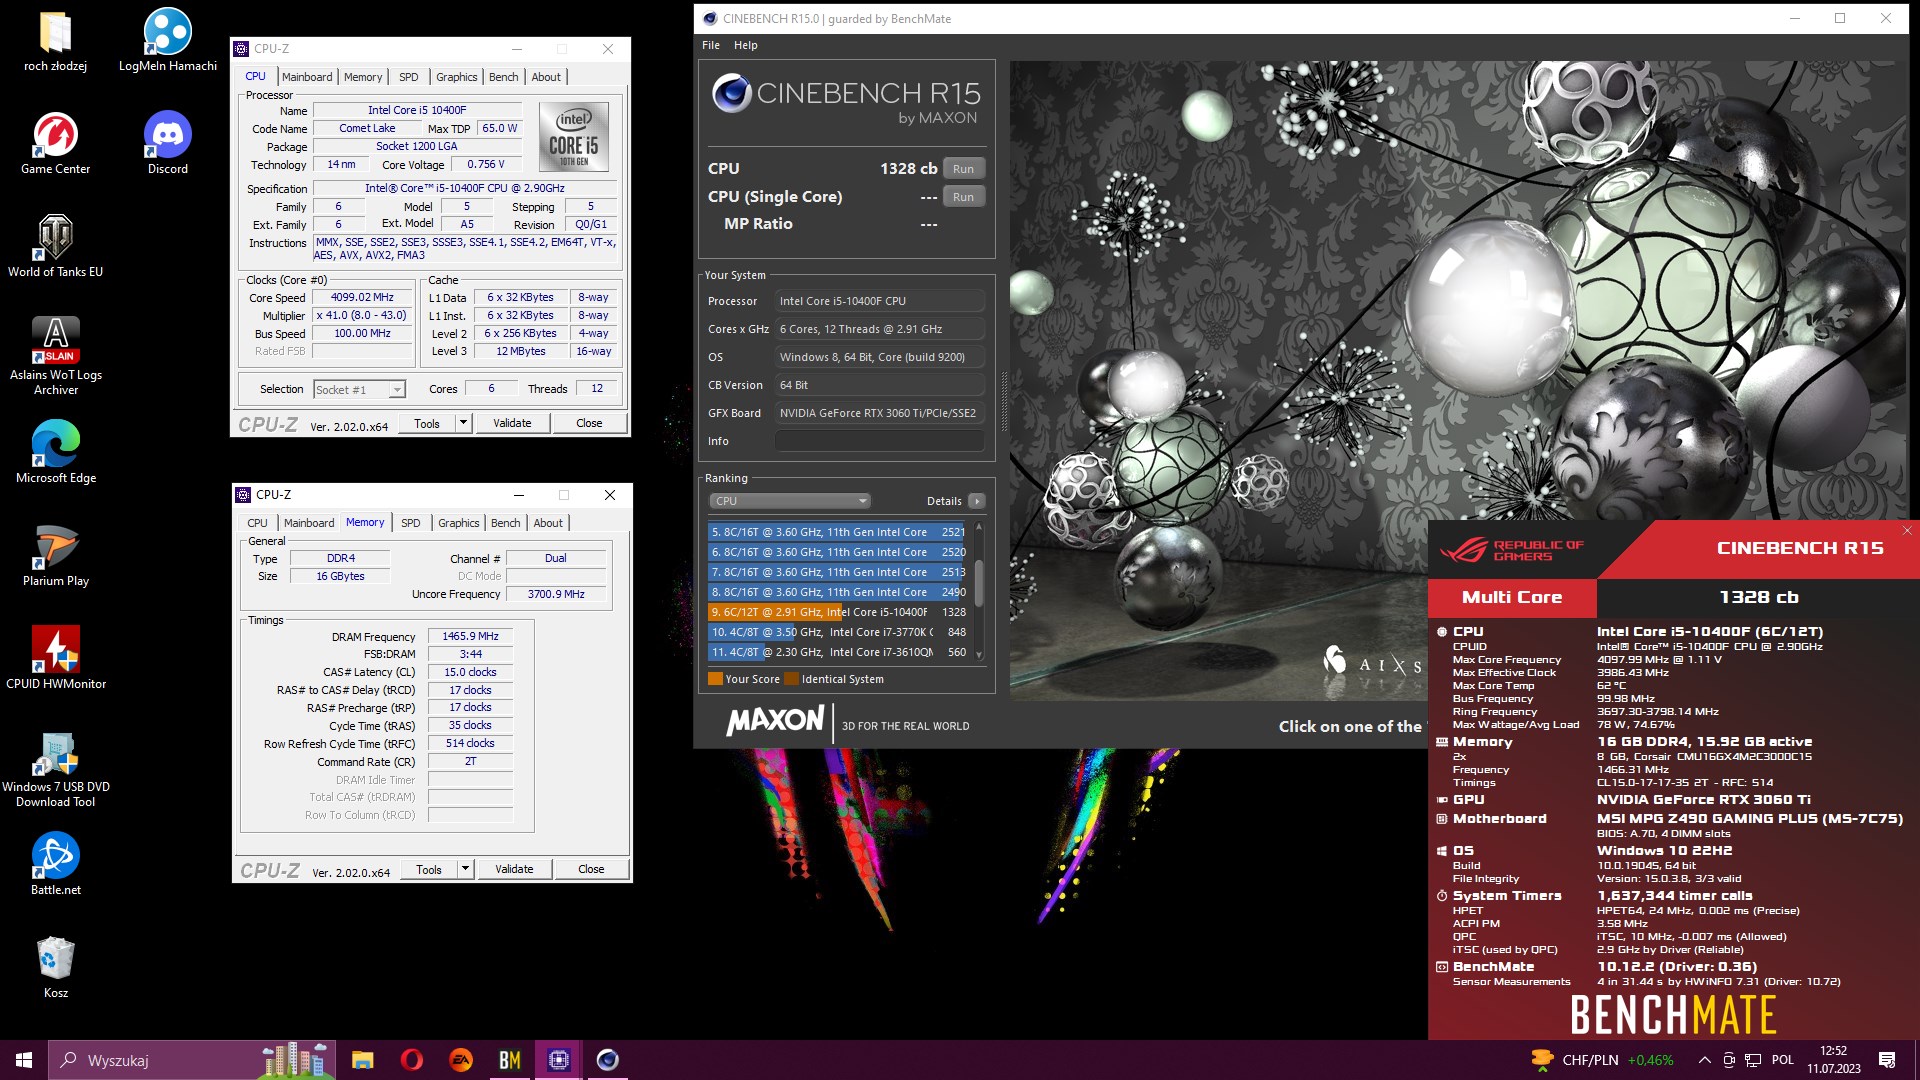Open Cinebench Help menu
The width and height of the screenshot is (1920, 1080).
pyautogui.click(x=746, y=45)
